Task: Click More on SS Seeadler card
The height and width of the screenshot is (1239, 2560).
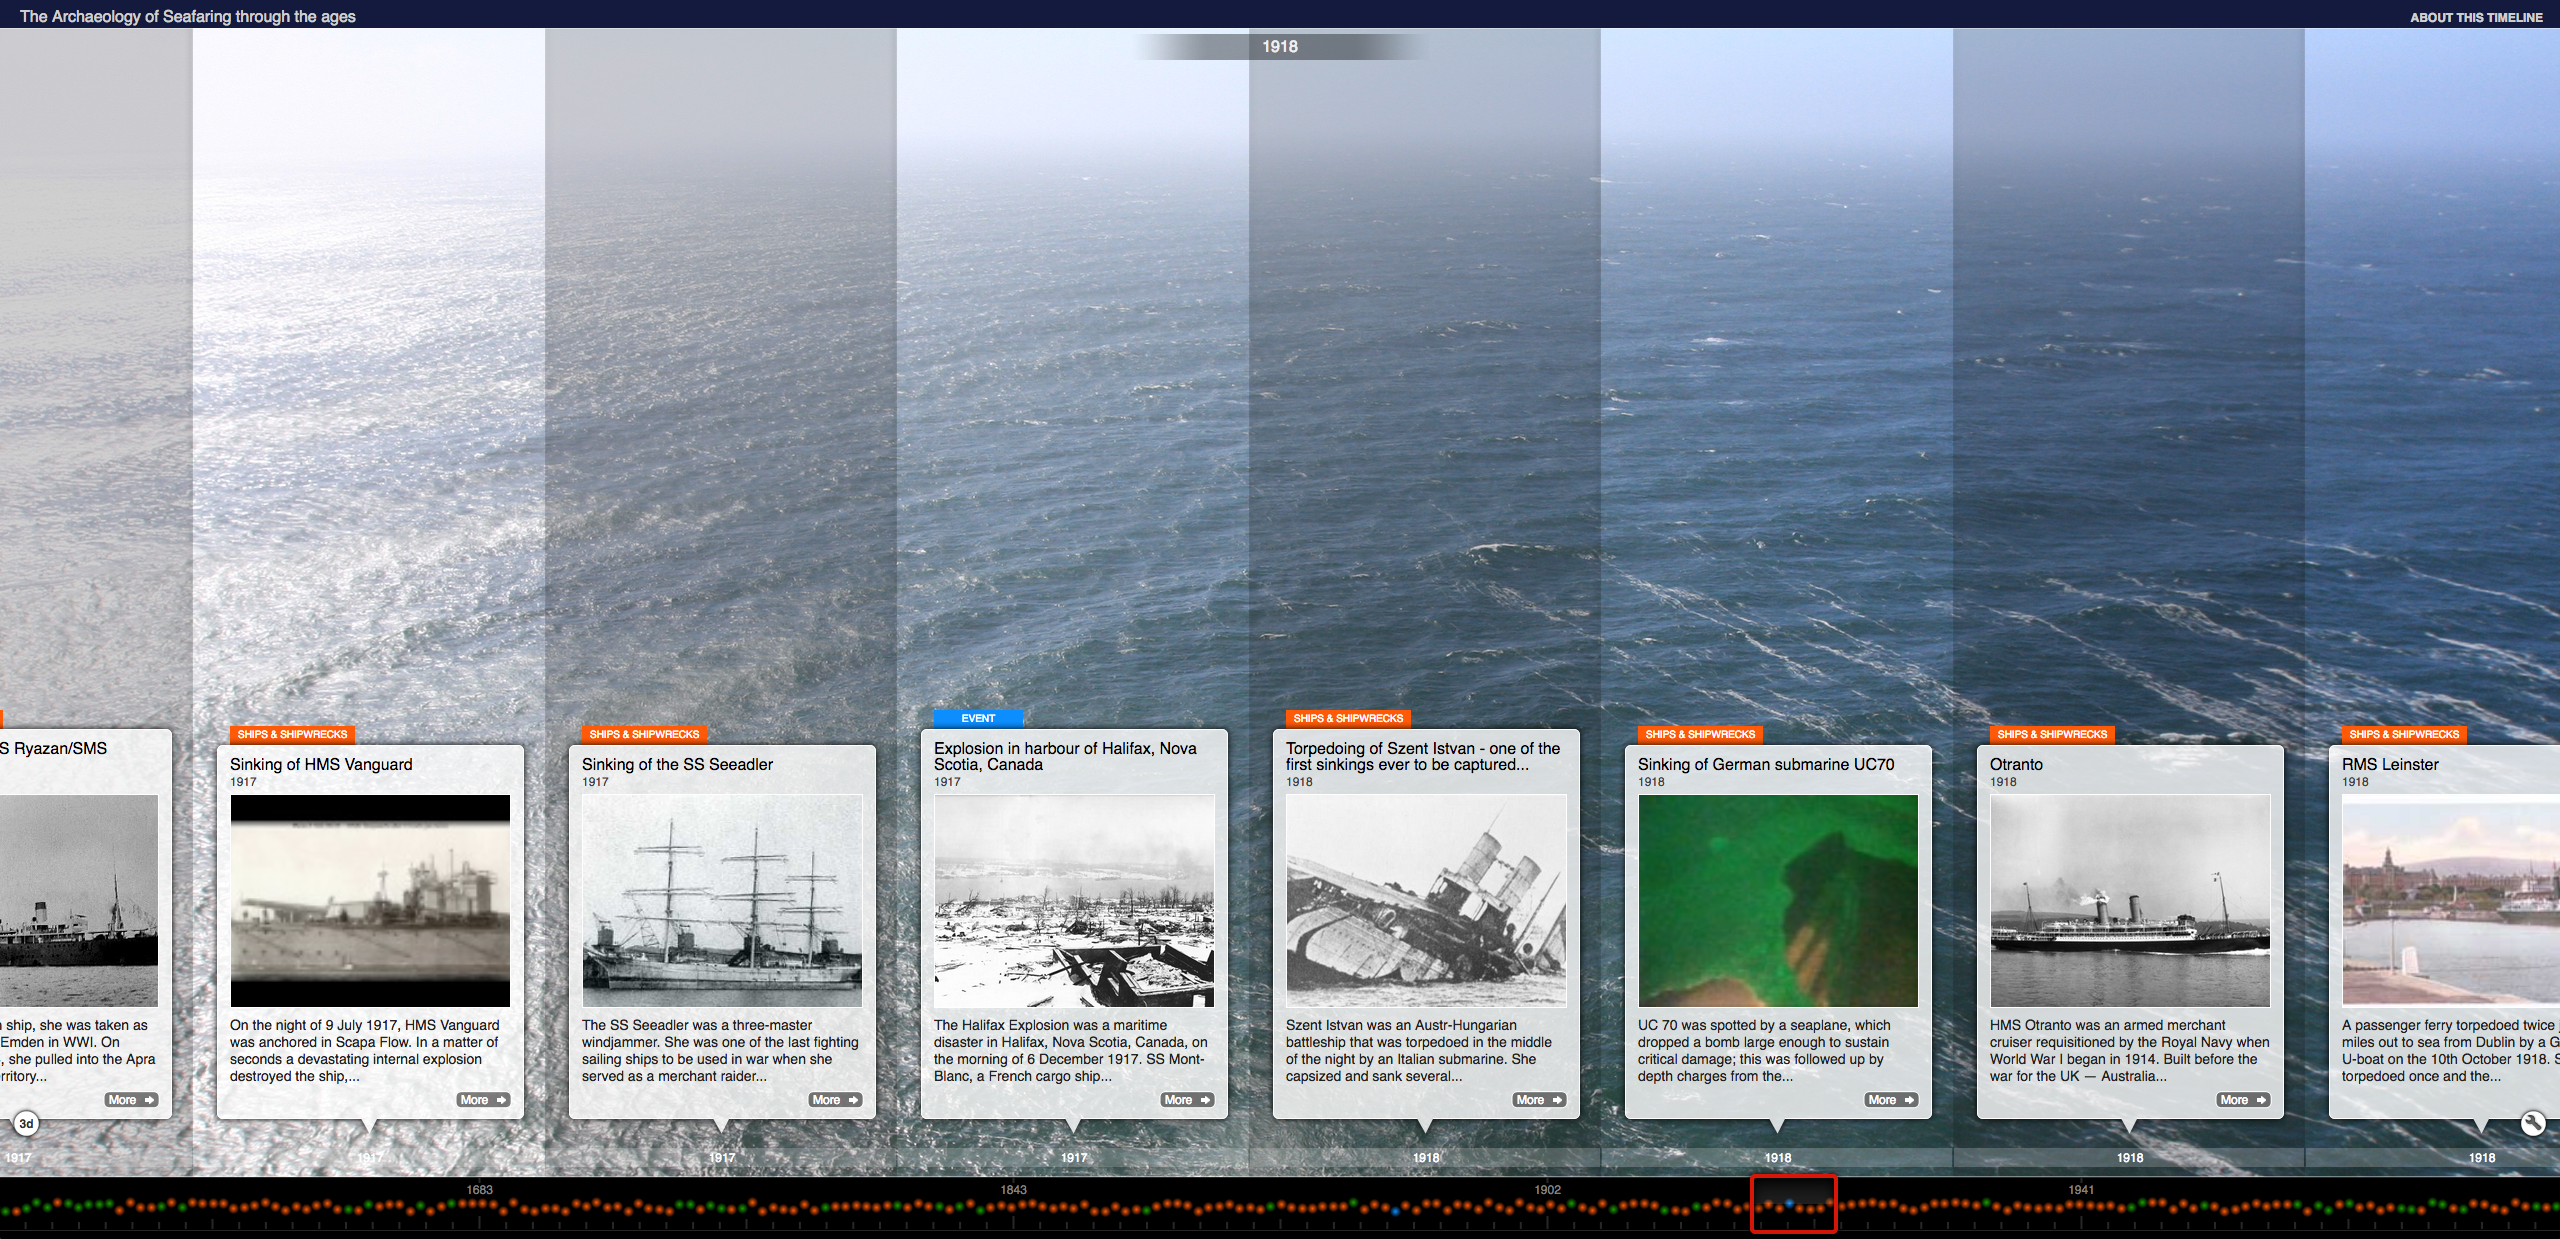Action: 835,1100
